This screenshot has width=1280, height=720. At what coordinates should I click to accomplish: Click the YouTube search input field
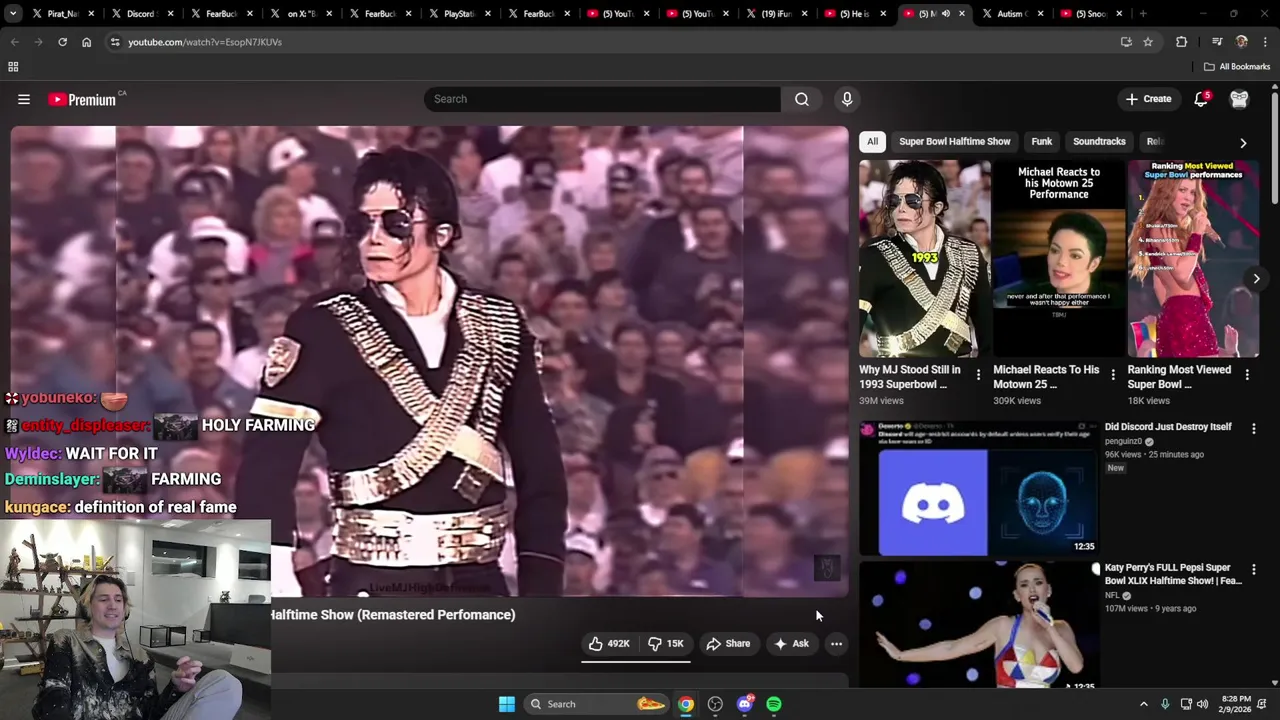[x=602, y=99]
